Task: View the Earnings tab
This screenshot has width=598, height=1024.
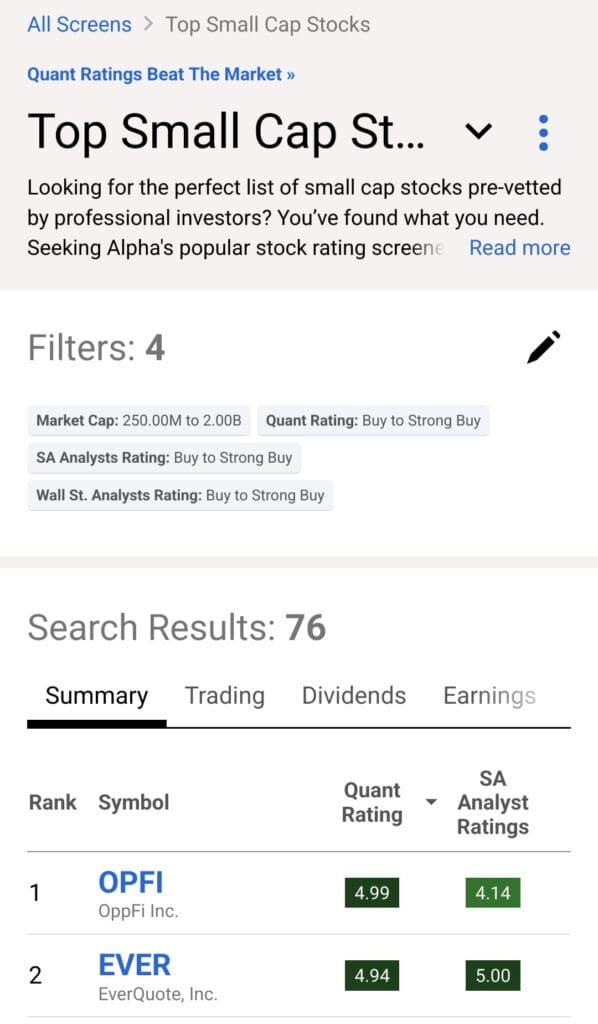Action: click(489, 695)
